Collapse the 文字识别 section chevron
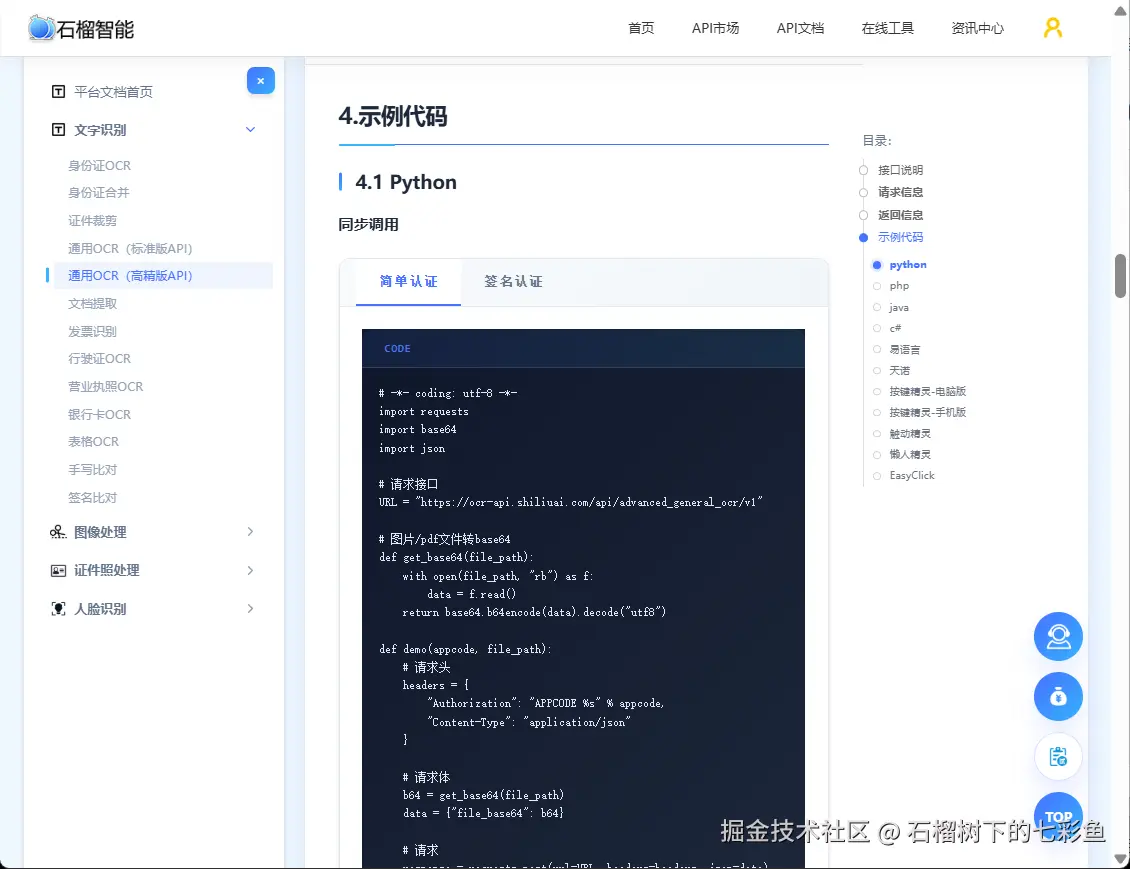The height and width of the screenshot is (869, 1130). tap(250, 130)
